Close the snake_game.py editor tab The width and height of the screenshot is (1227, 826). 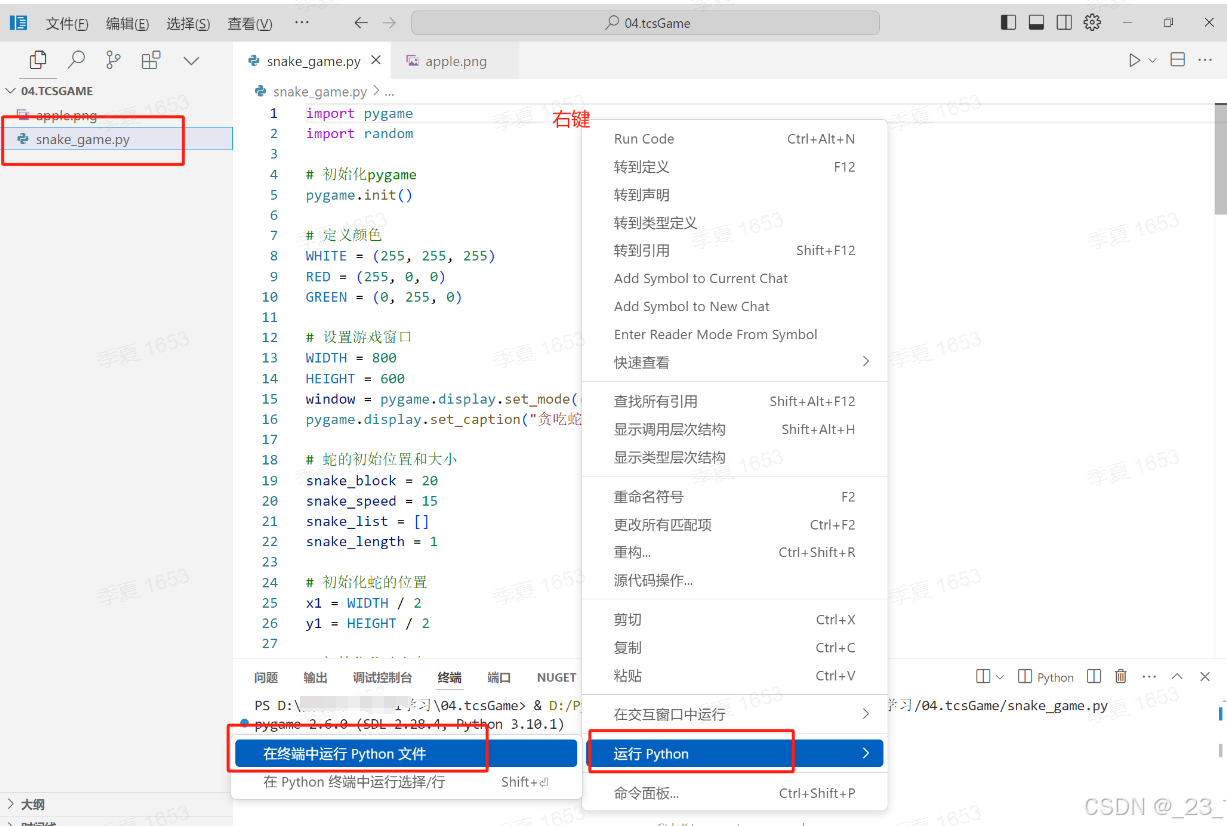[x=376, y=61]
